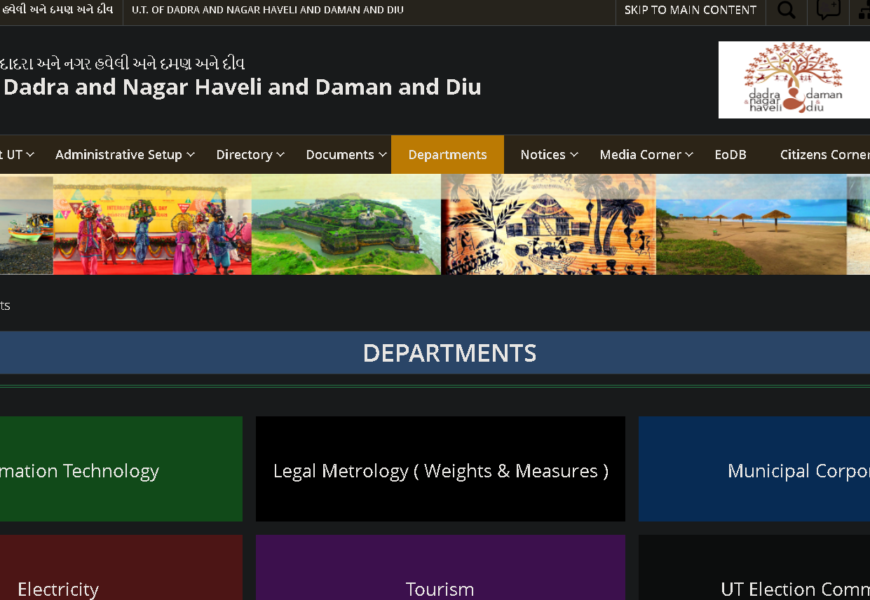Open the UT Election Commission tile

point(754,568)
